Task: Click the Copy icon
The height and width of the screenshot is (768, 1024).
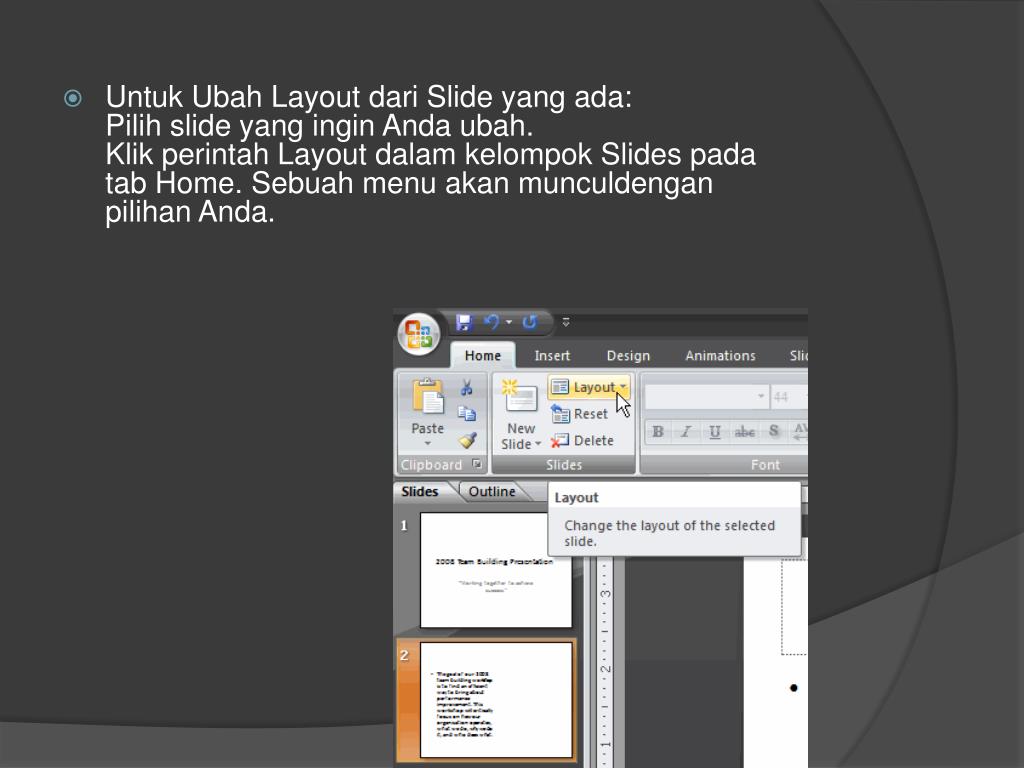Action: pos(466,413)
